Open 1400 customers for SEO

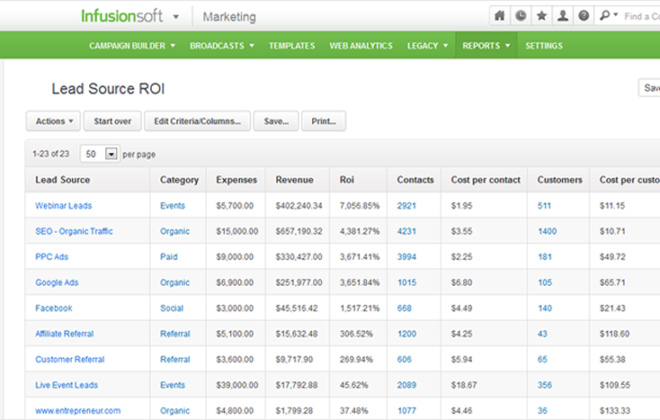click(547, 231)
